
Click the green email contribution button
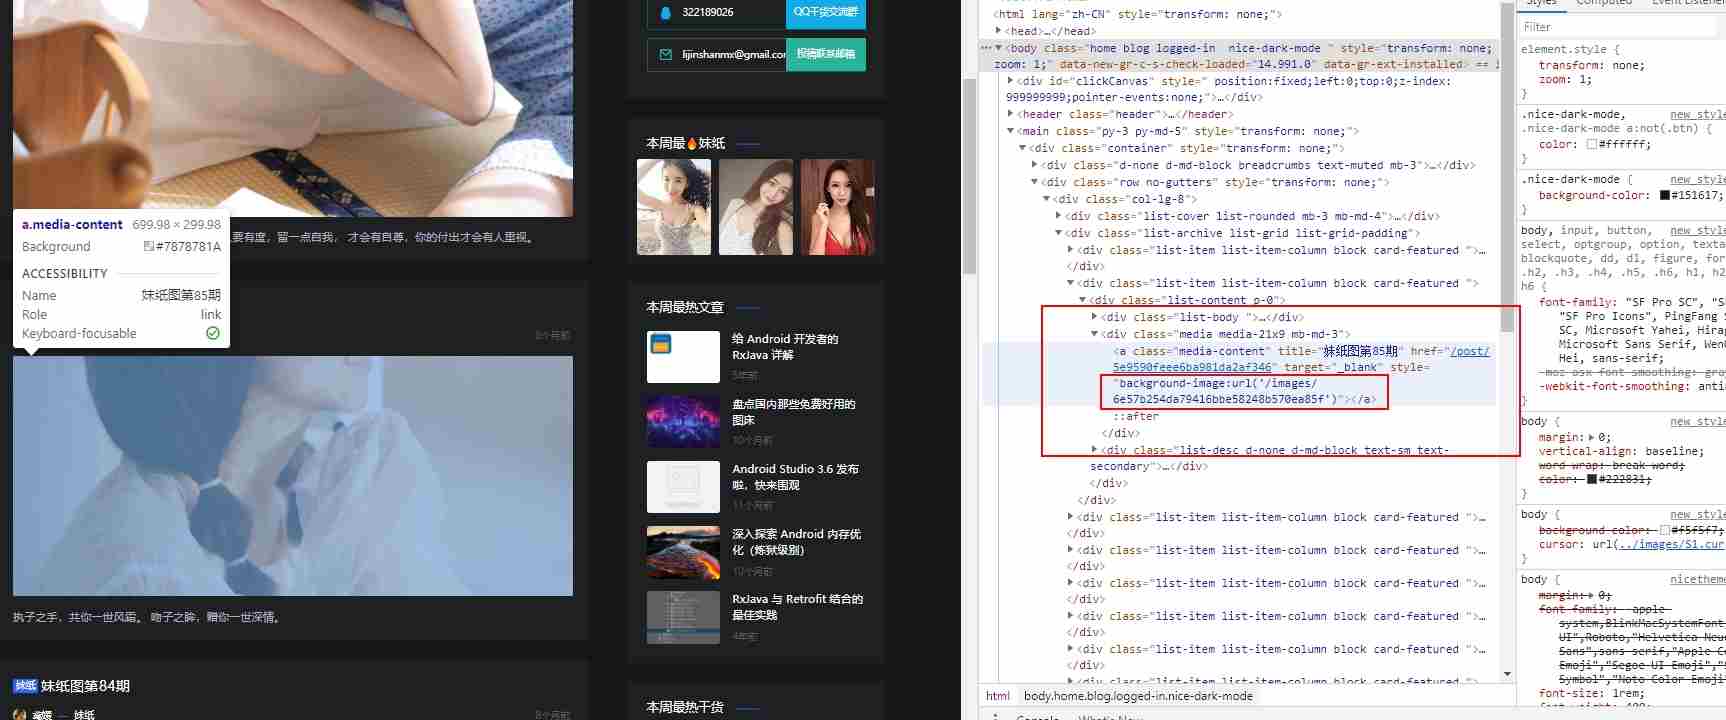coord(826,54)
